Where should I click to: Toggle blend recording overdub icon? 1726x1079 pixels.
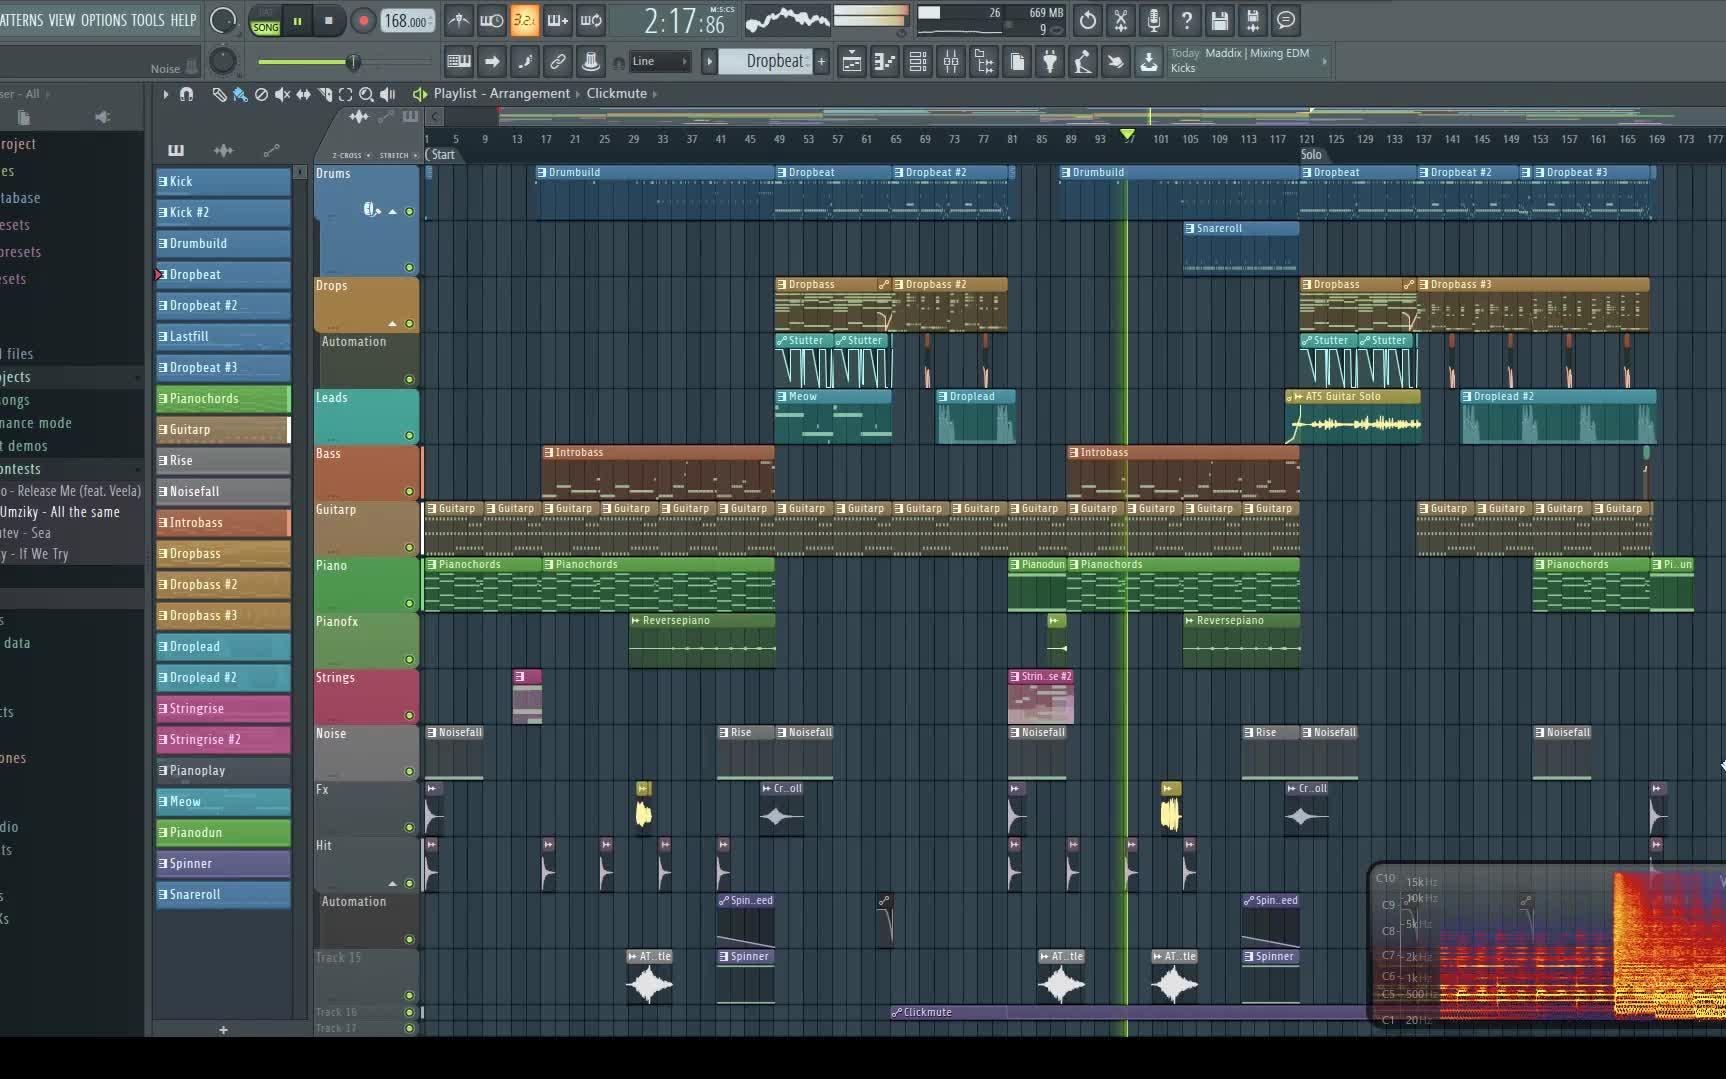click(558, 21)
